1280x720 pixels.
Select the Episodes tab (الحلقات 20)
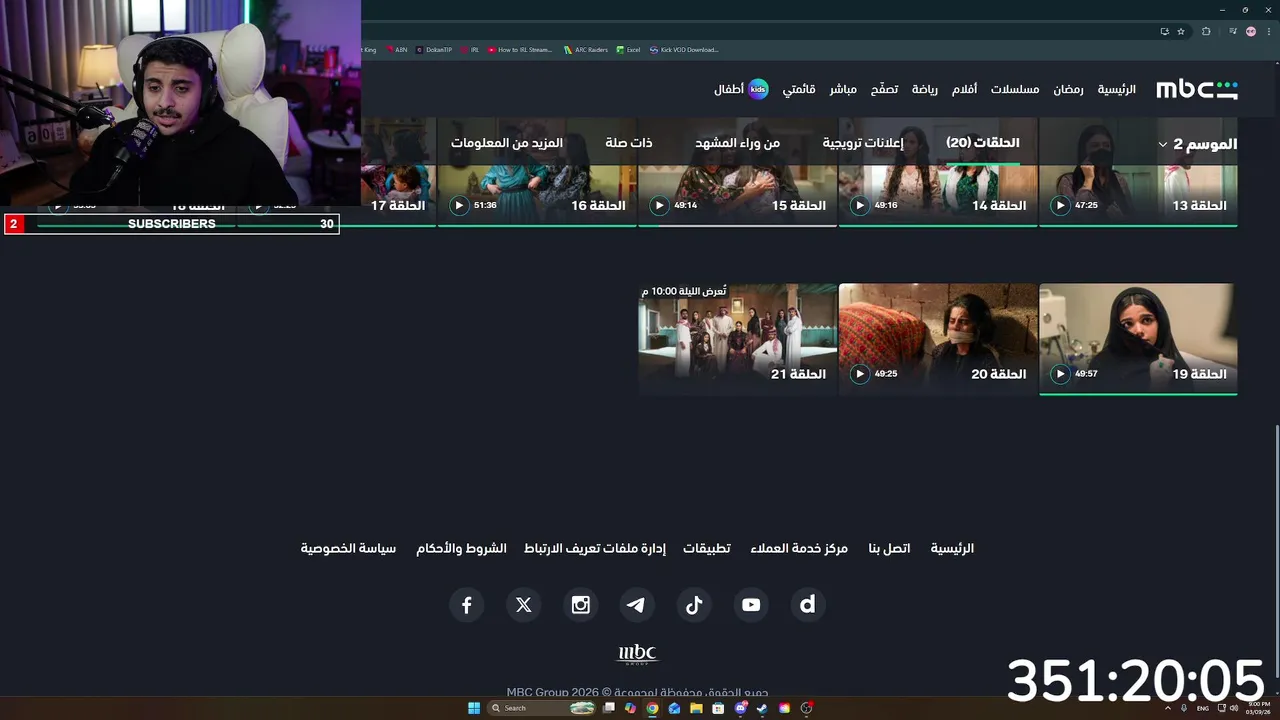click(983, 143)
